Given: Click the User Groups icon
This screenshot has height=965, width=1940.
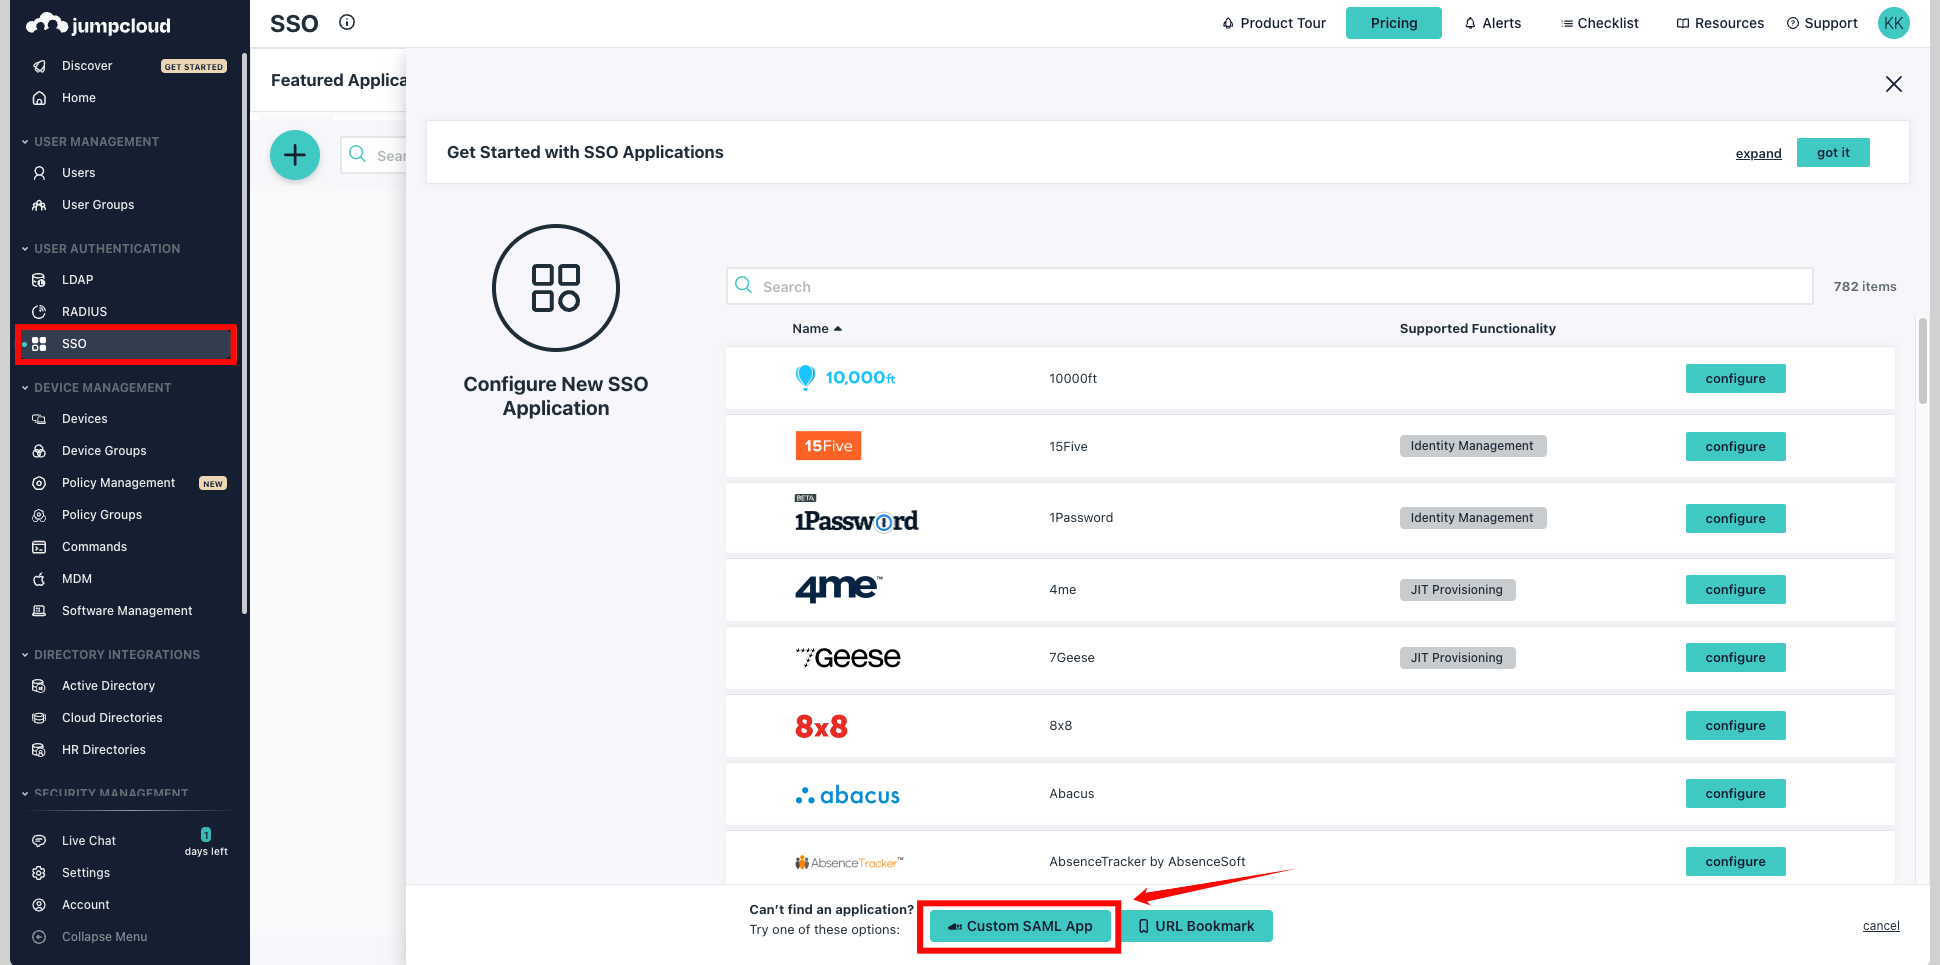Looking at the screenshot, I should pos(39,205).
